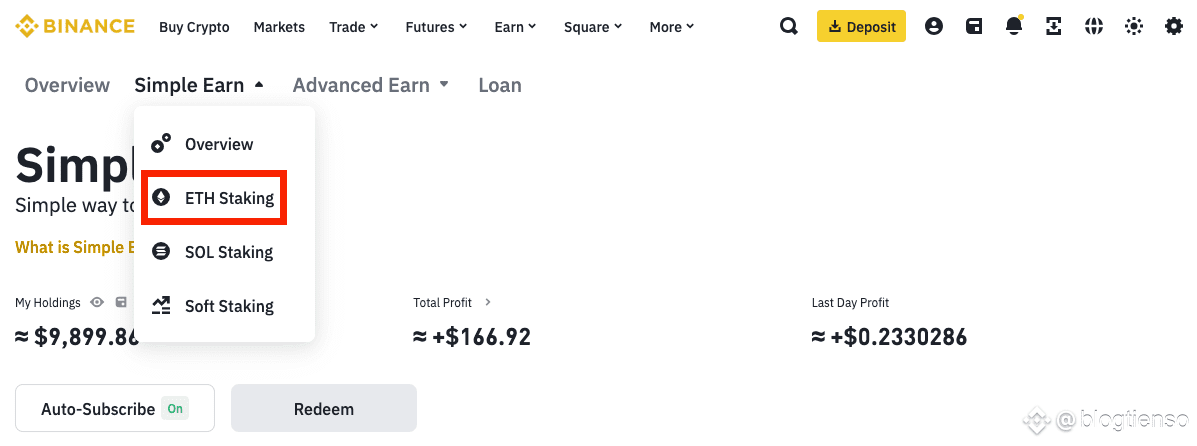Toggle holdings visibility eye icon
Screen dimensions: 1197x446
coord(97,302)
